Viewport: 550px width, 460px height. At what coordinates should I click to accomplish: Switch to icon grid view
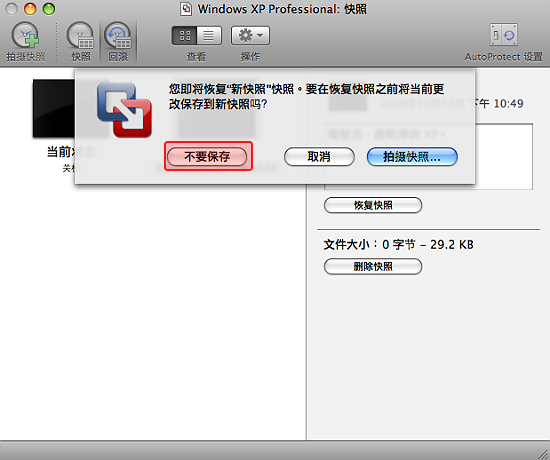point(185,35)
